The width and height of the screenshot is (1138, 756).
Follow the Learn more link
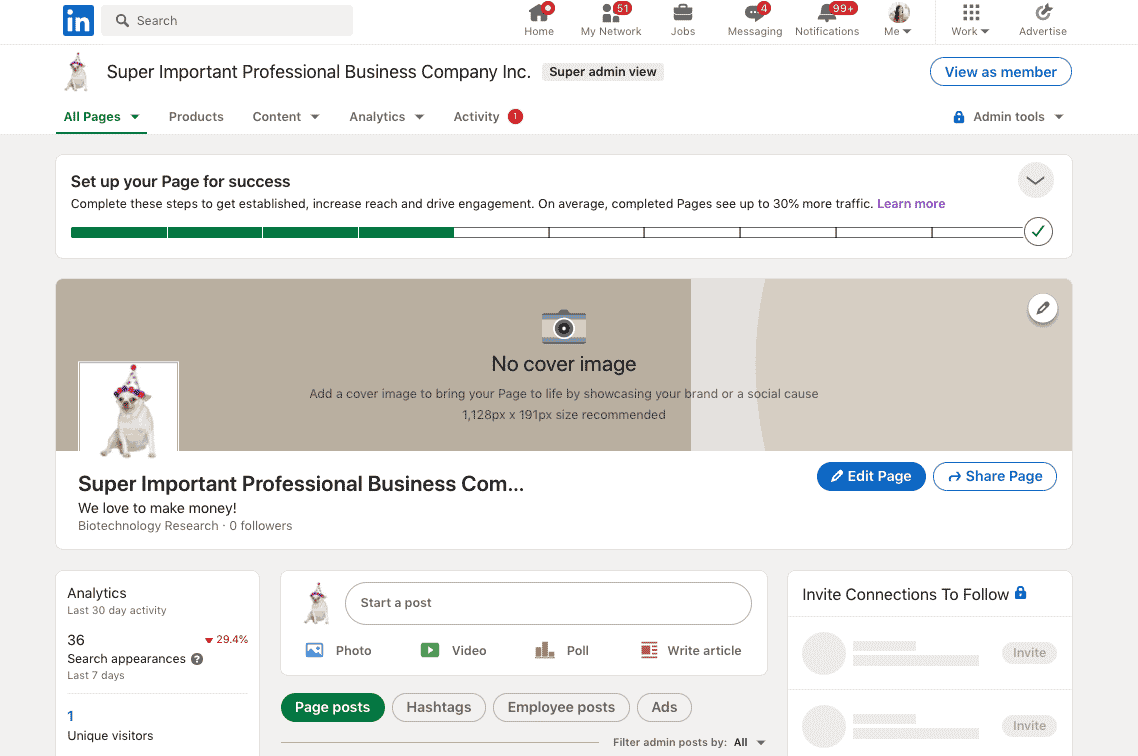(x=911, y=204)
